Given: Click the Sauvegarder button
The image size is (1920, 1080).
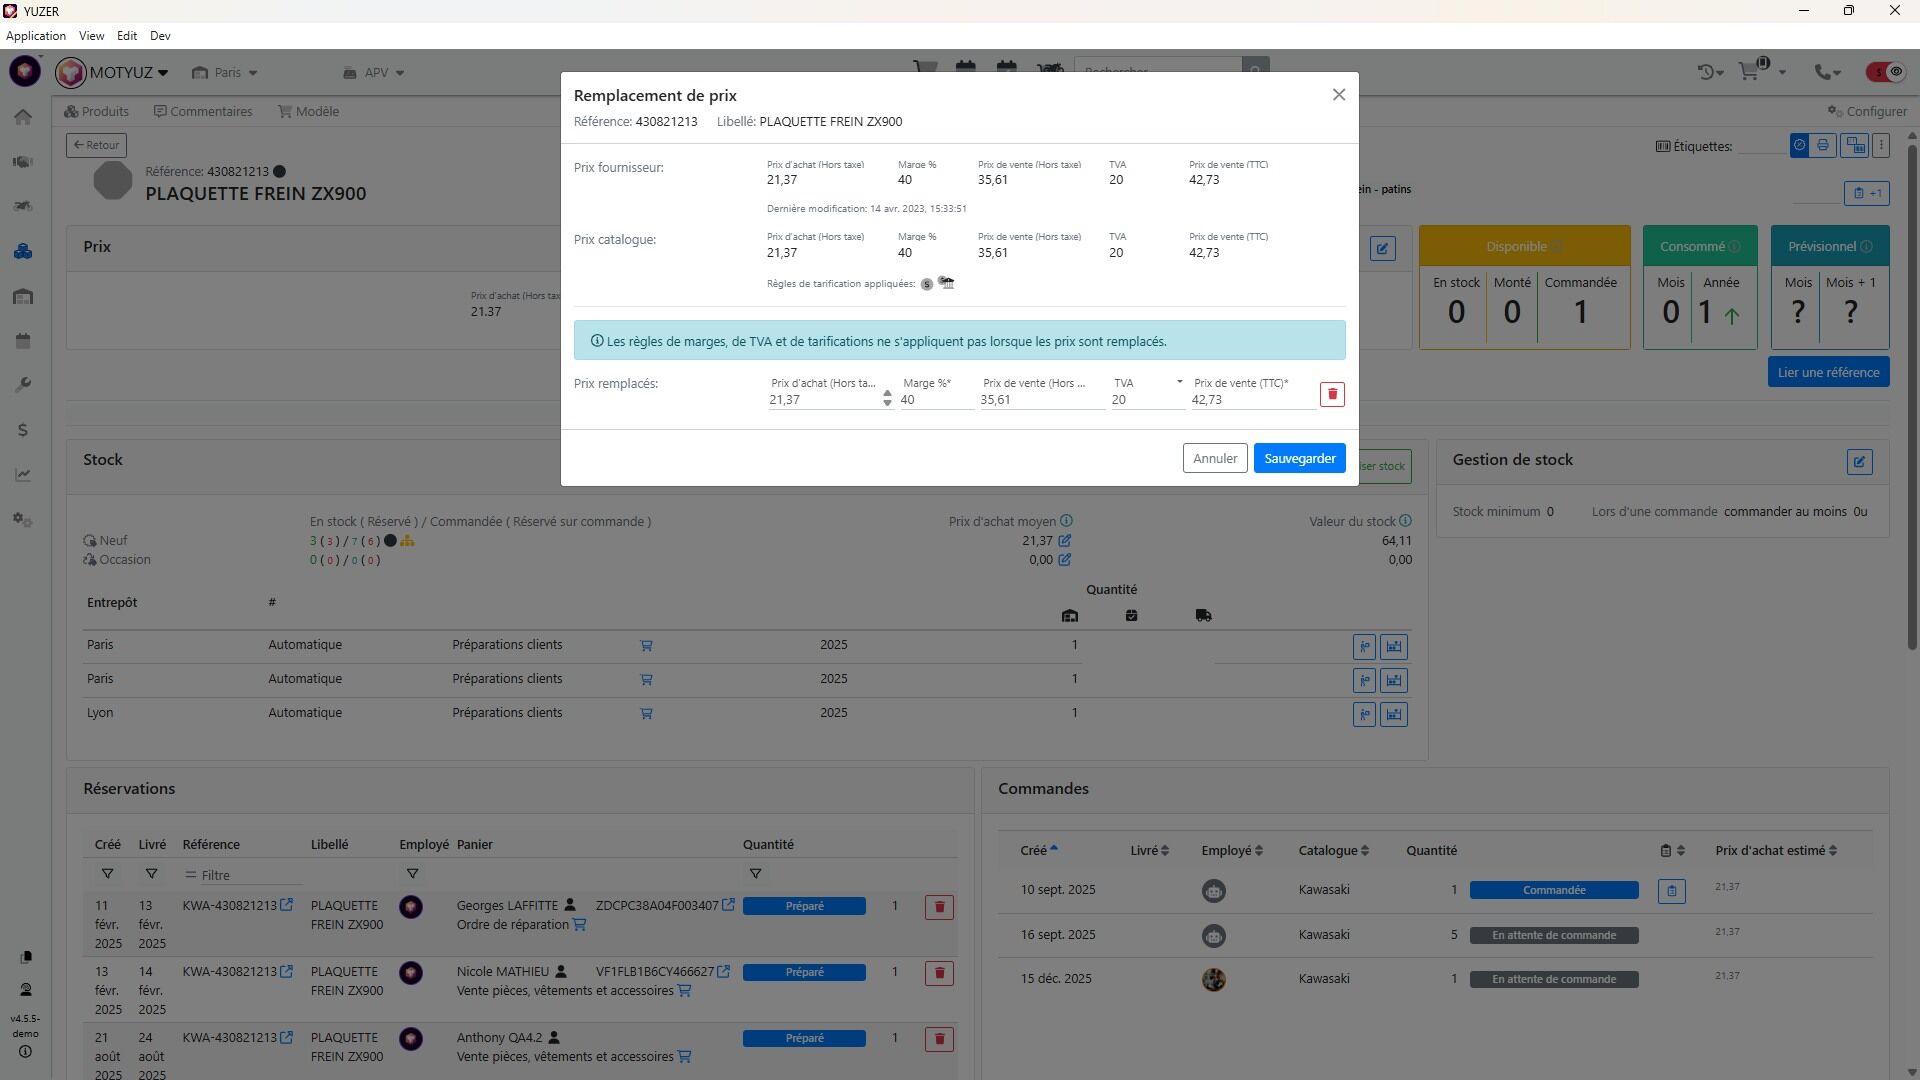Looking at the screenshot, I should tap(1299, 459).
